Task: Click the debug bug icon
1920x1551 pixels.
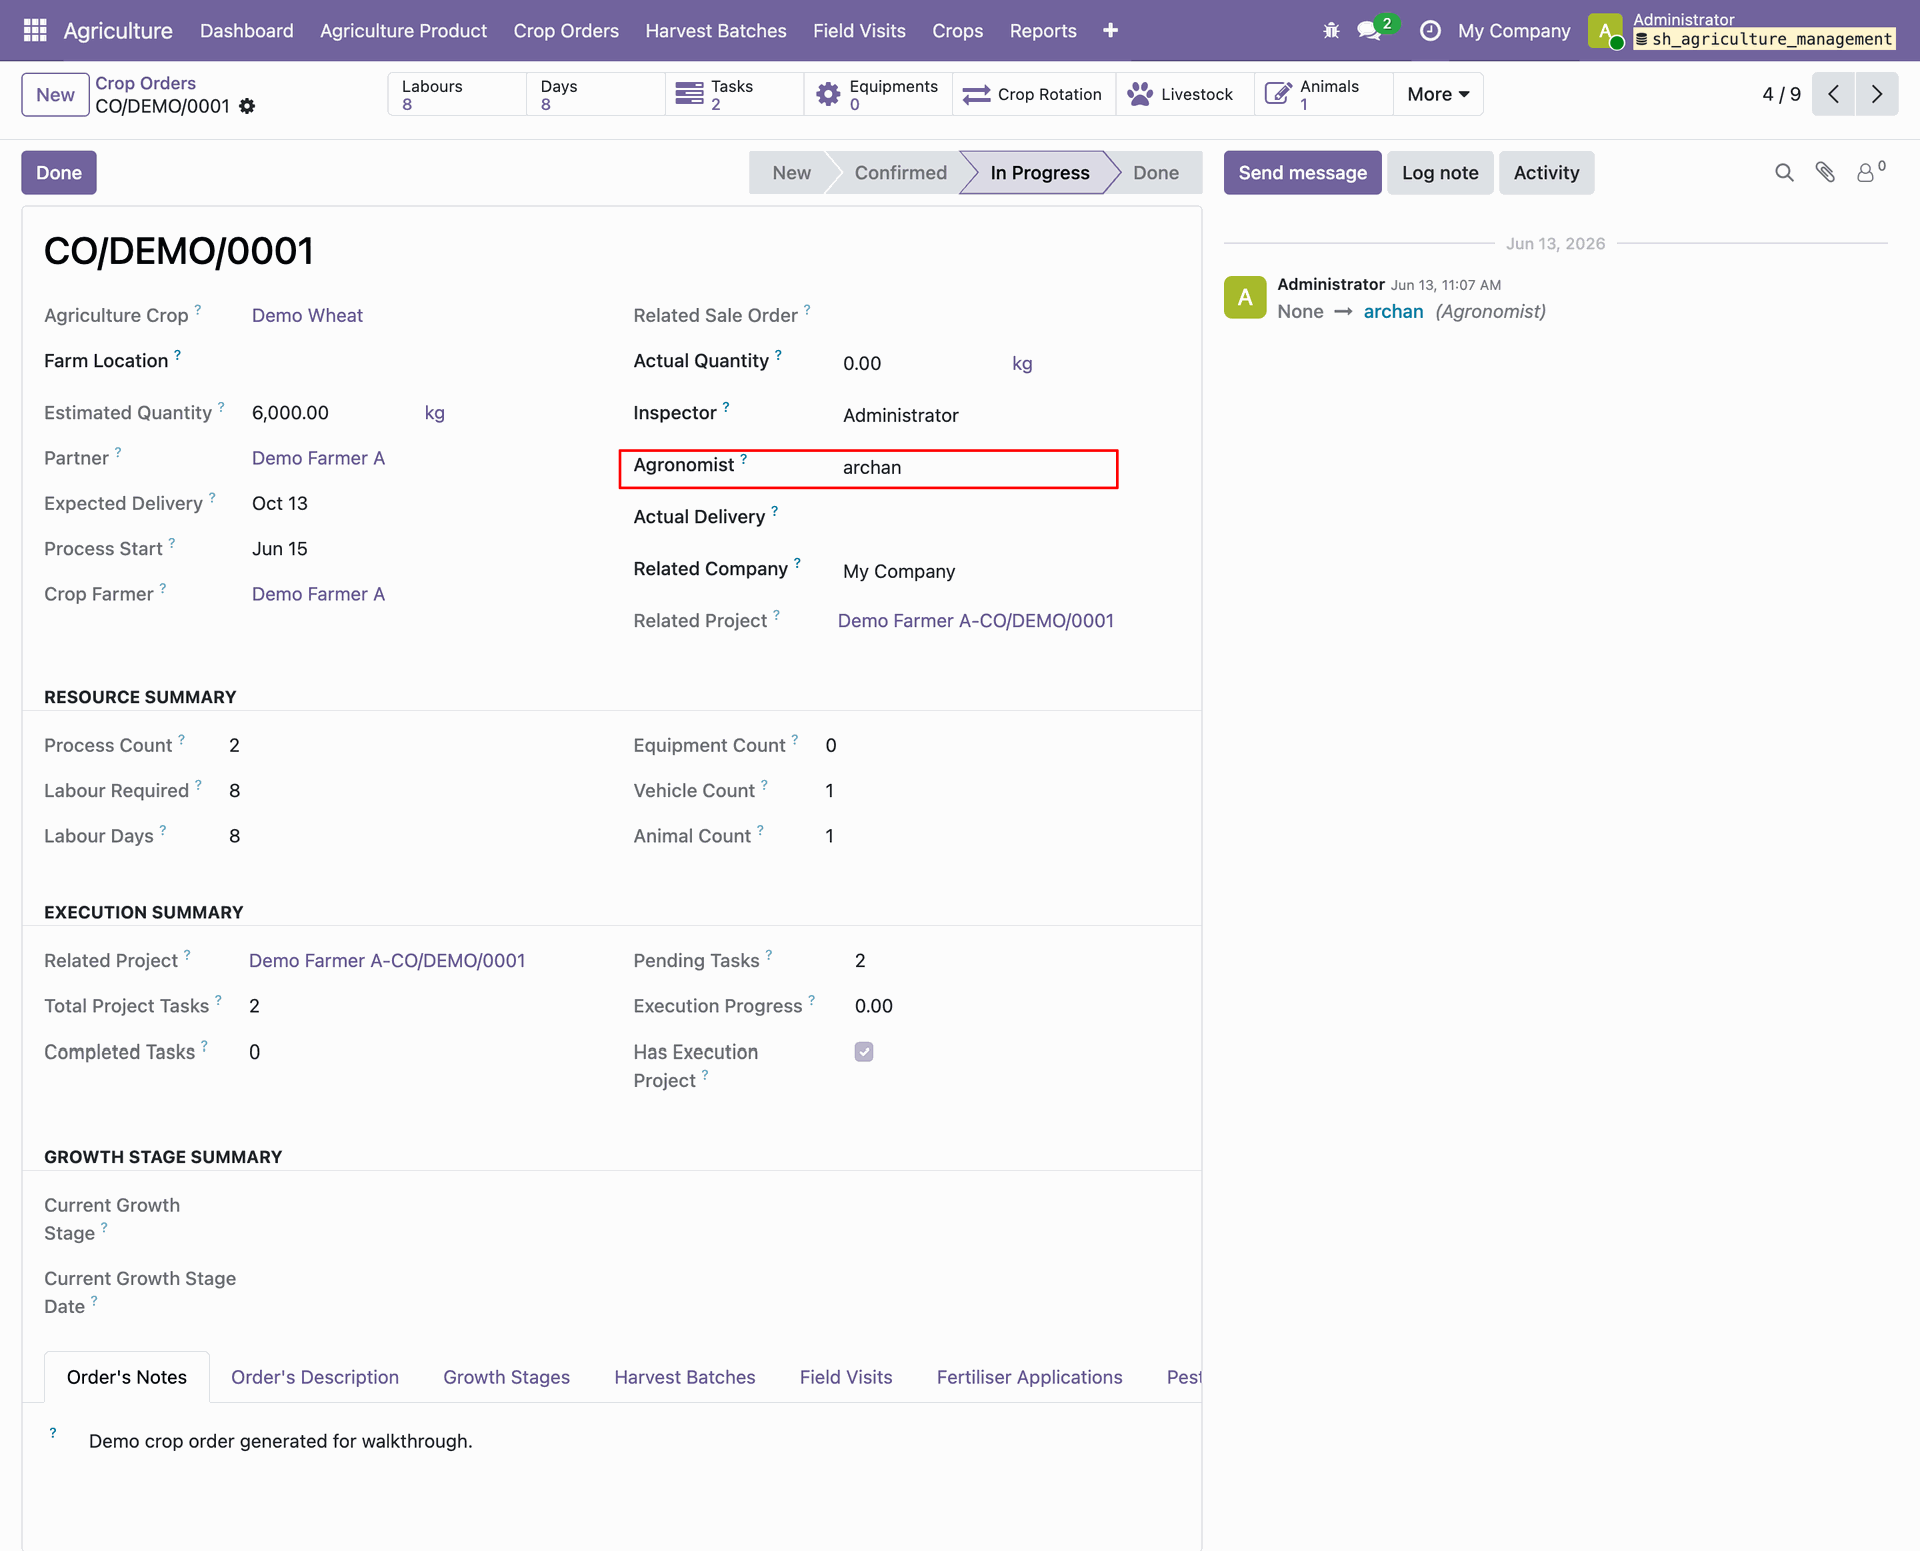Action: click(x=1331, y=31)
